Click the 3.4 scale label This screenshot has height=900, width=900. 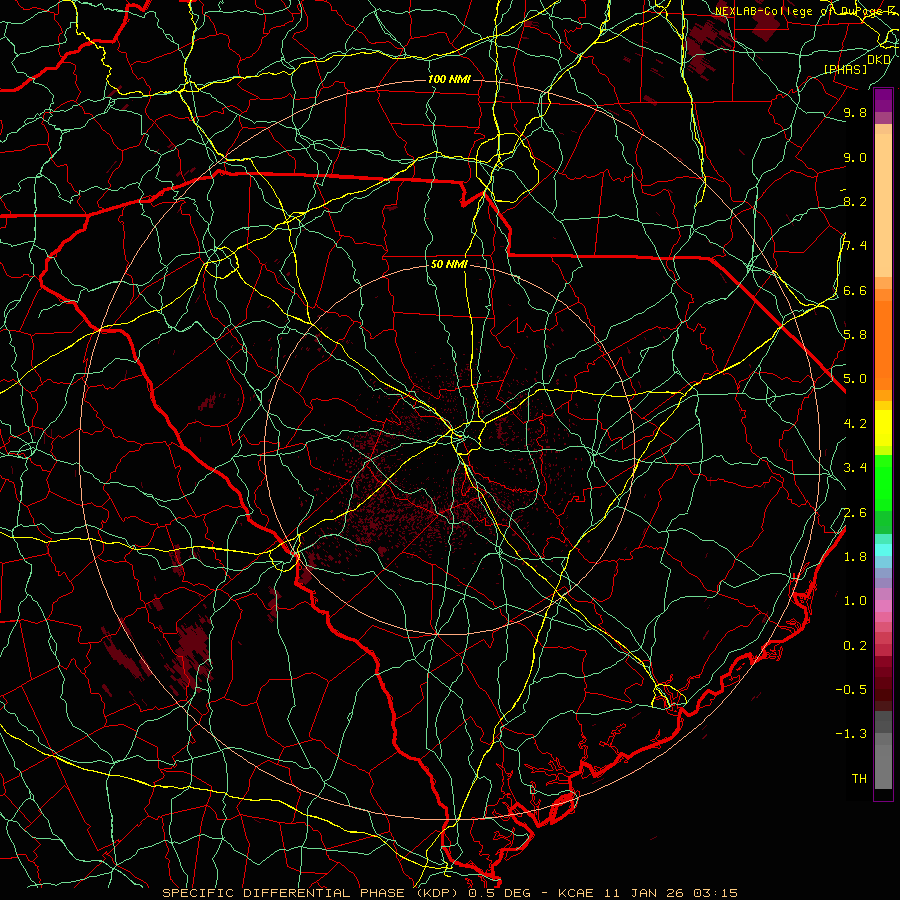point(855,468)
